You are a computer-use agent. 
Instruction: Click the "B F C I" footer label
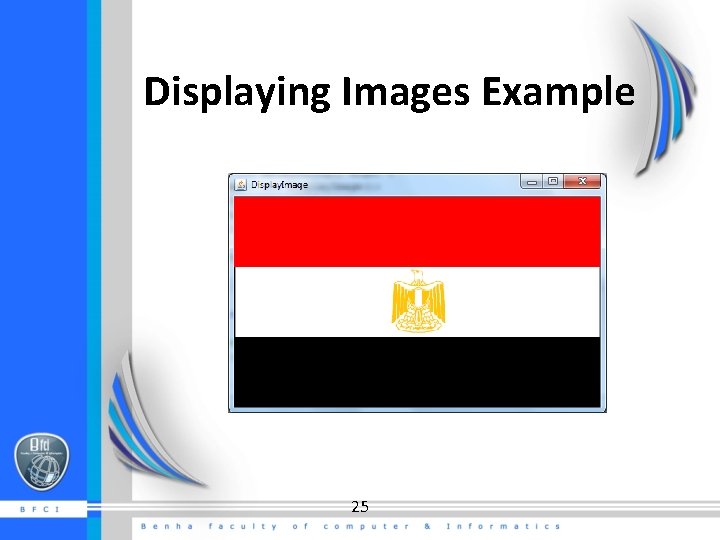point(40,509)
